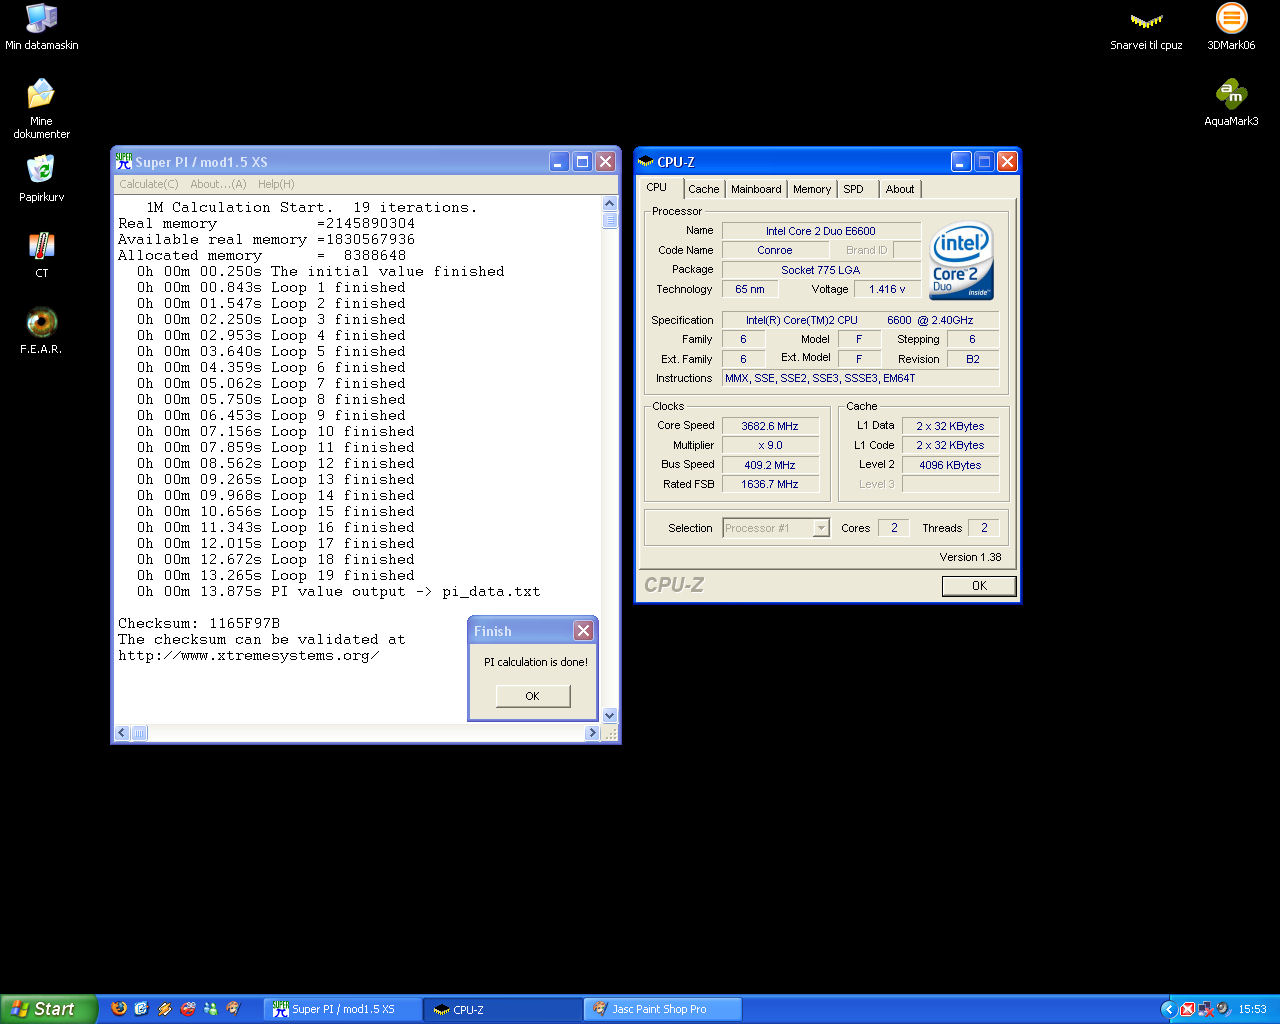This screenshot has width=1280, height=1024.
Task: Switch to the About tab in CPU-Z
Action: pos(900,189)
